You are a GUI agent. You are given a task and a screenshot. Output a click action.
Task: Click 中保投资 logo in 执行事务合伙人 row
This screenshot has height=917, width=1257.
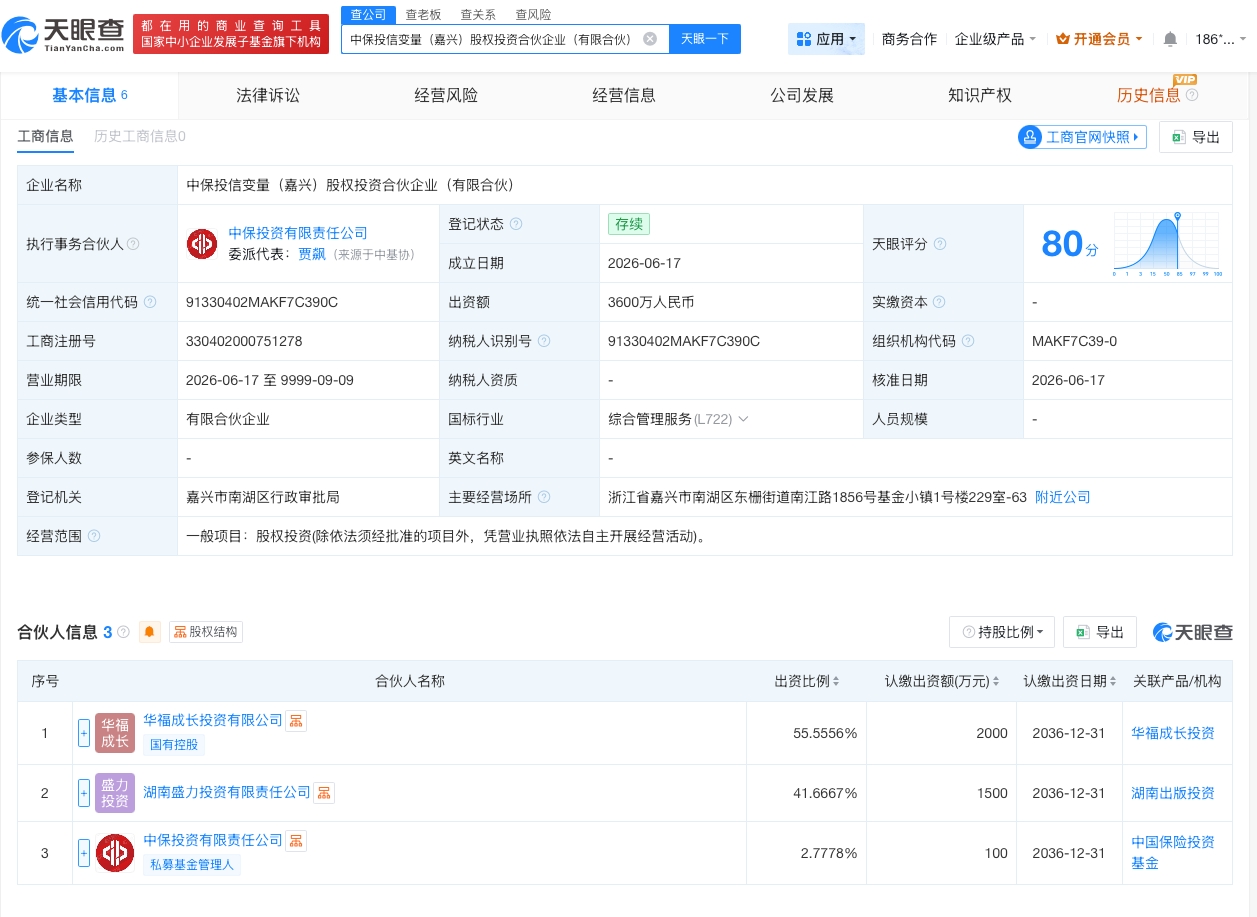(202, 244)
